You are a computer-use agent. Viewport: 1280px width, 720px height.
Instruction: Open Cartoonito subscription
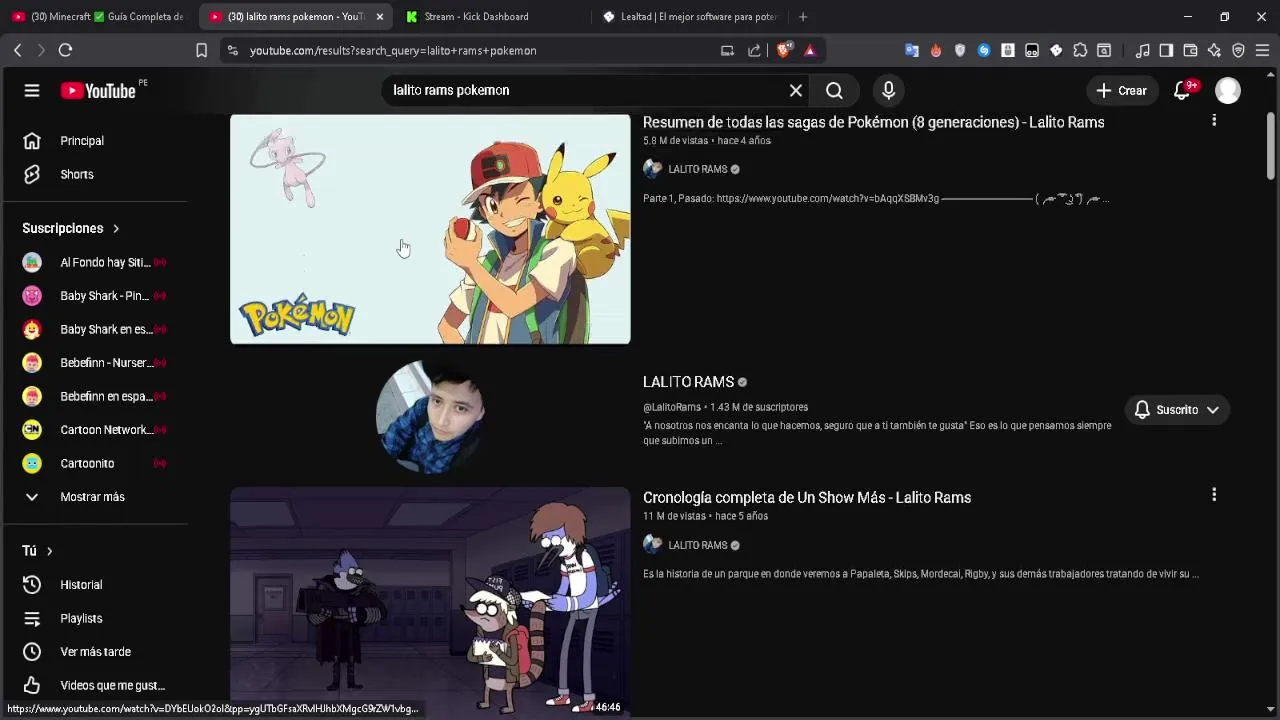[x=95, y=463]
